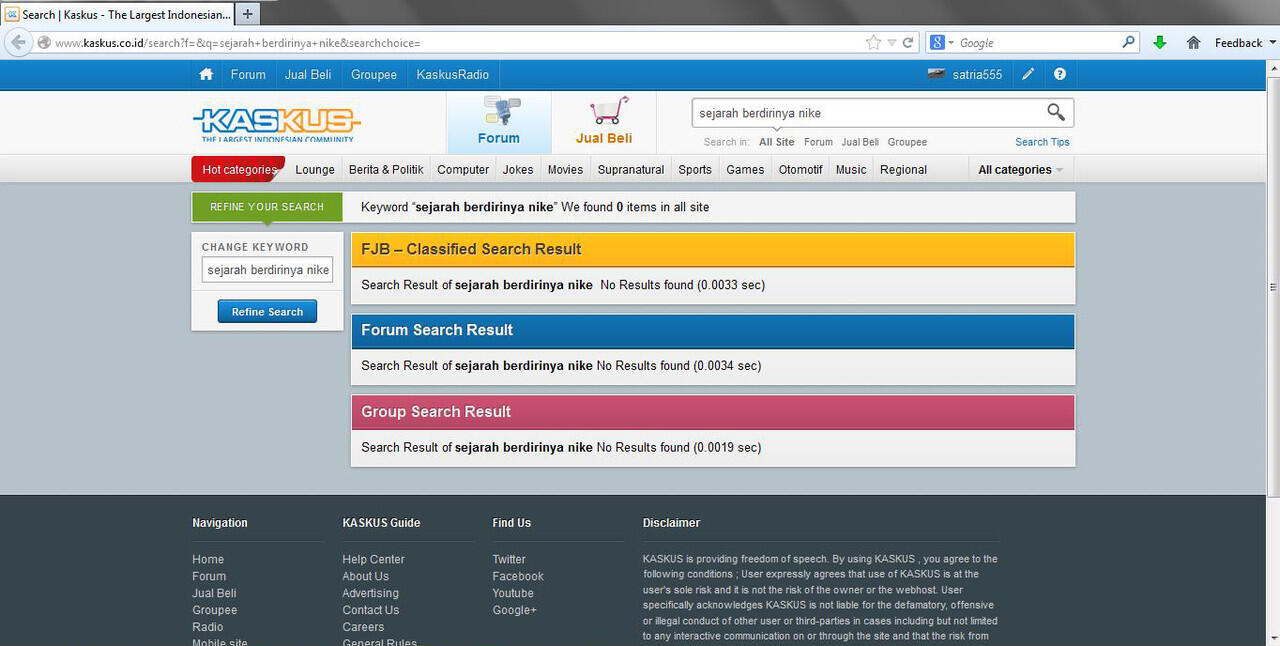Image resolution: width=1280 pixels, height=646 pixels.
Task: Open the Jual Beli large tab
Action: pyautogui.click(x=604, y=123)
